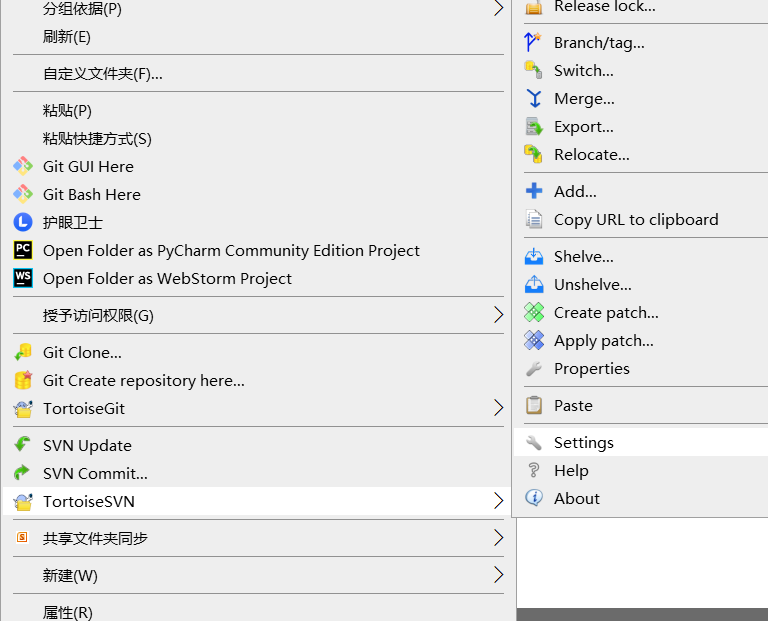
Task: Expand the TortoiseGit submenu arrow
Action: (499, 407)
